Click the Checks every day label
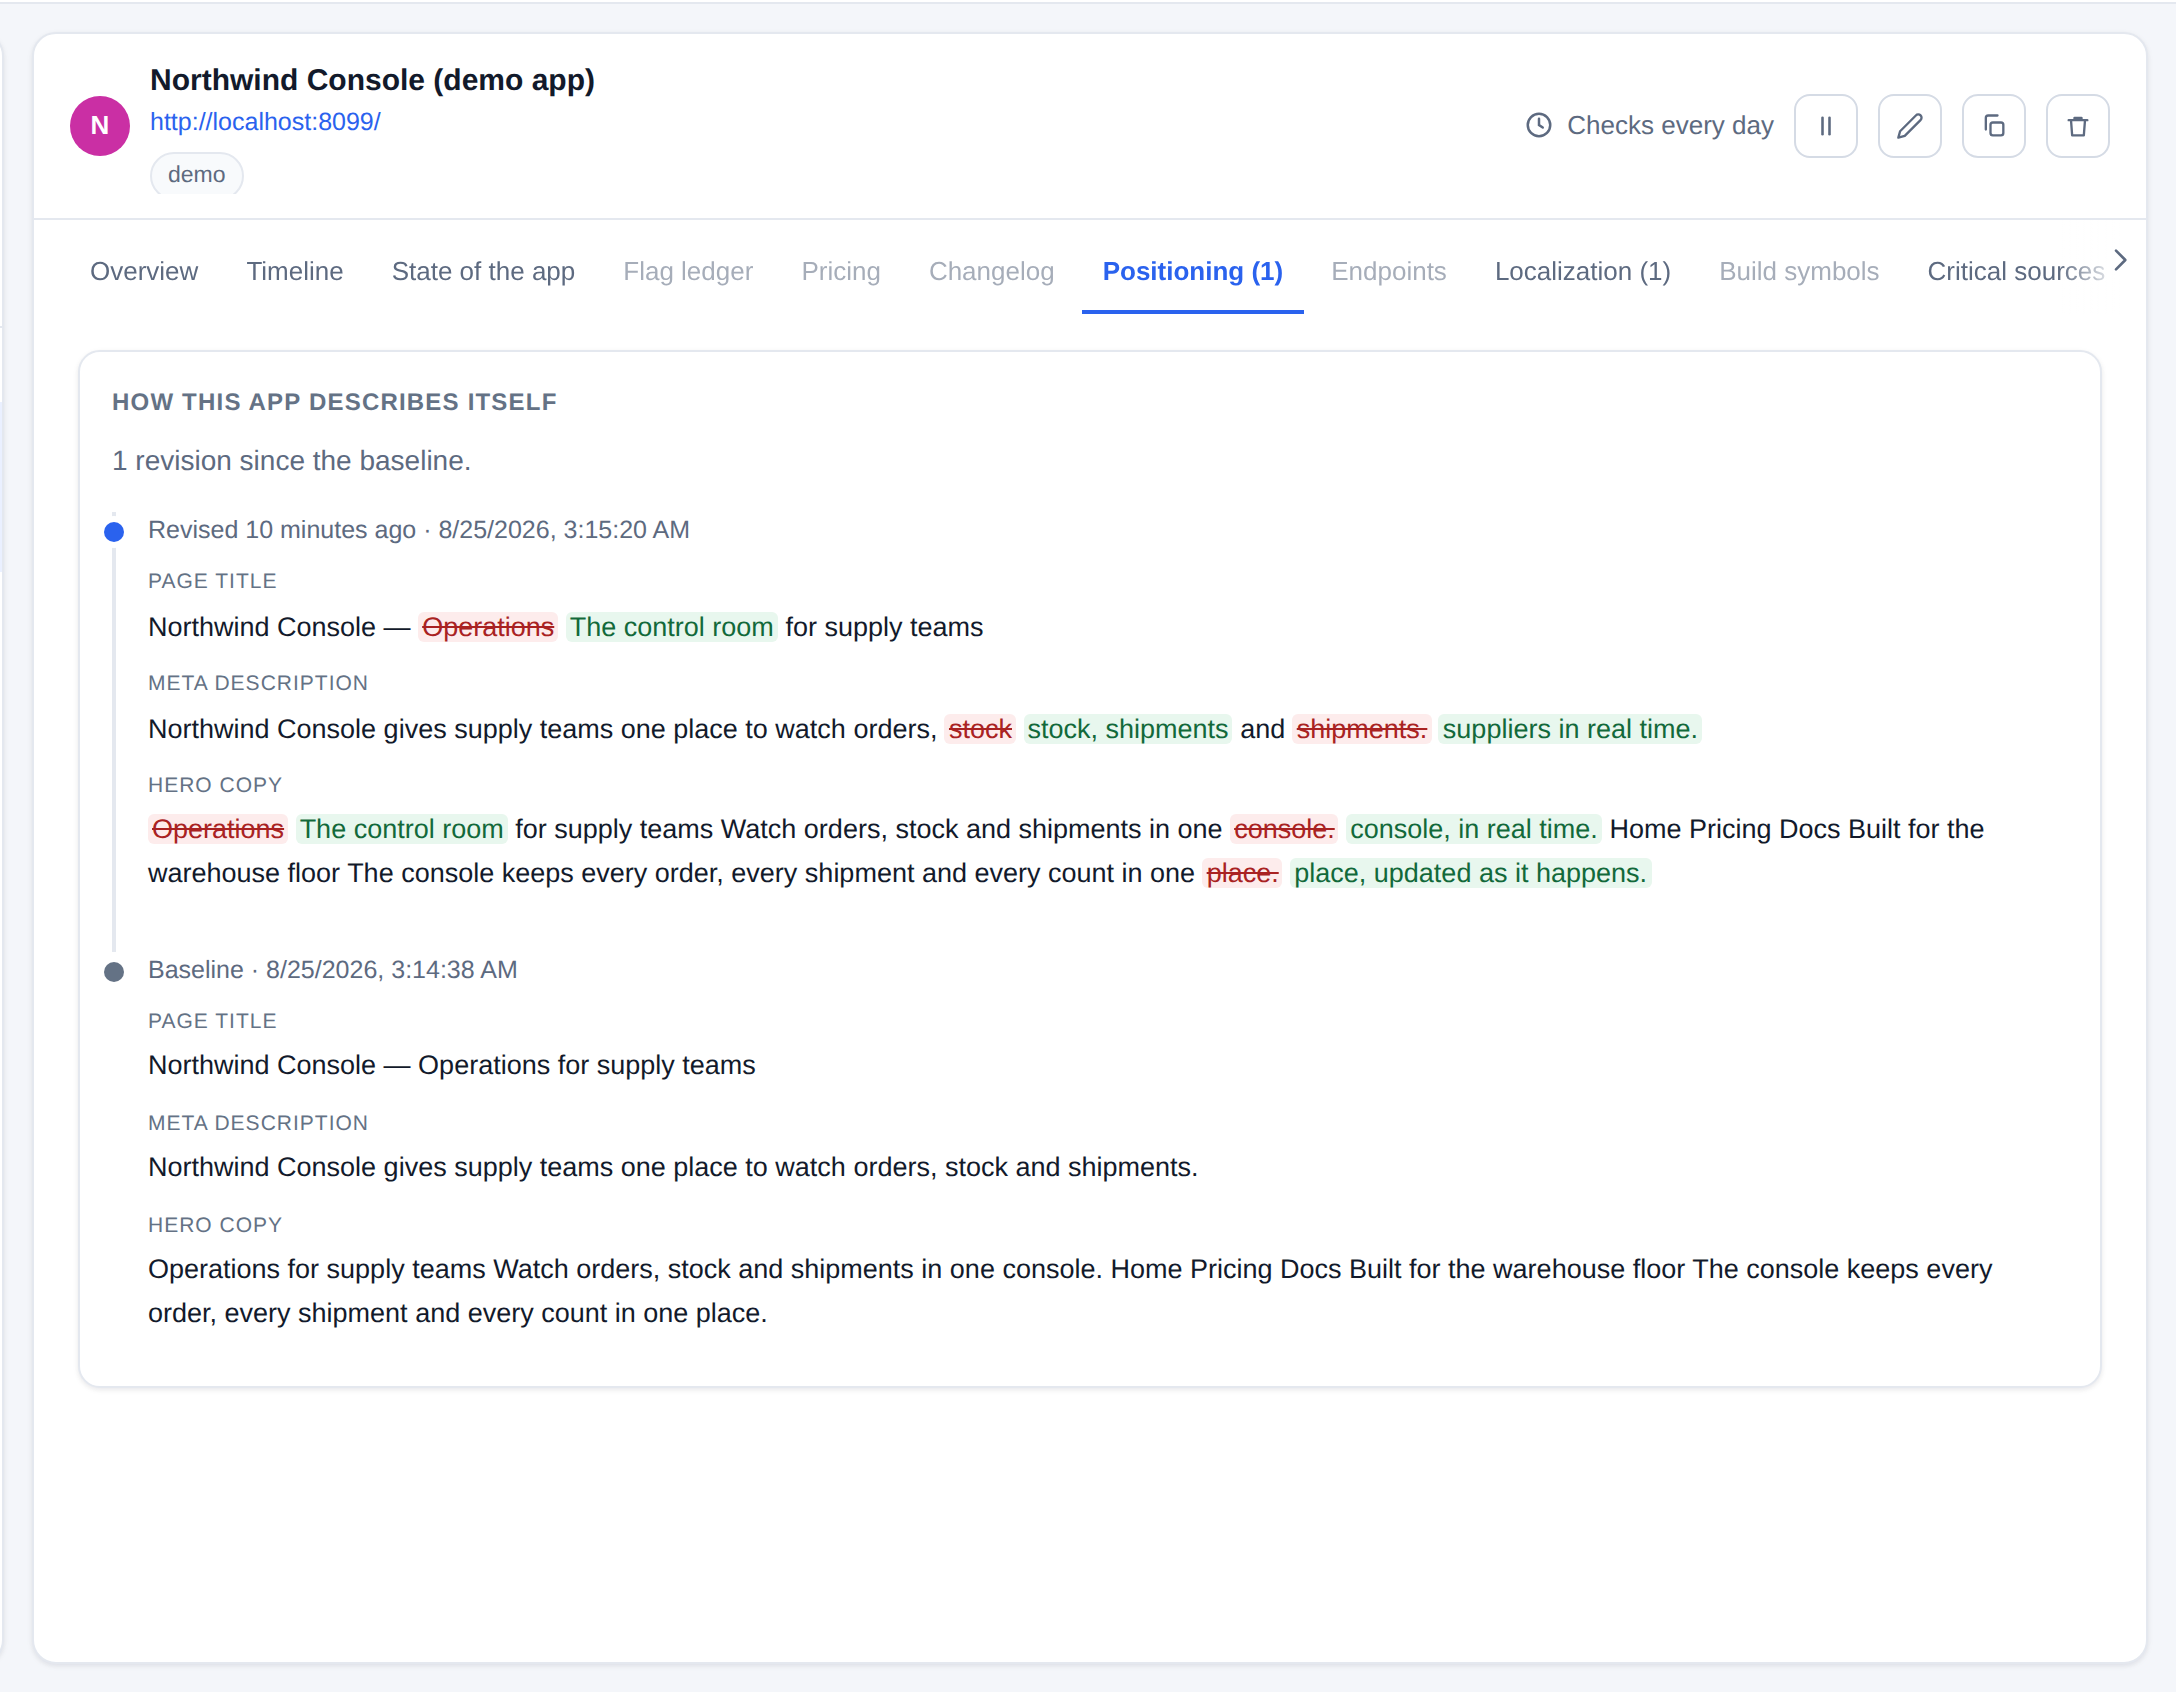Image resolution: width=2176 pixels, height=1692 pixels. 1670,125
